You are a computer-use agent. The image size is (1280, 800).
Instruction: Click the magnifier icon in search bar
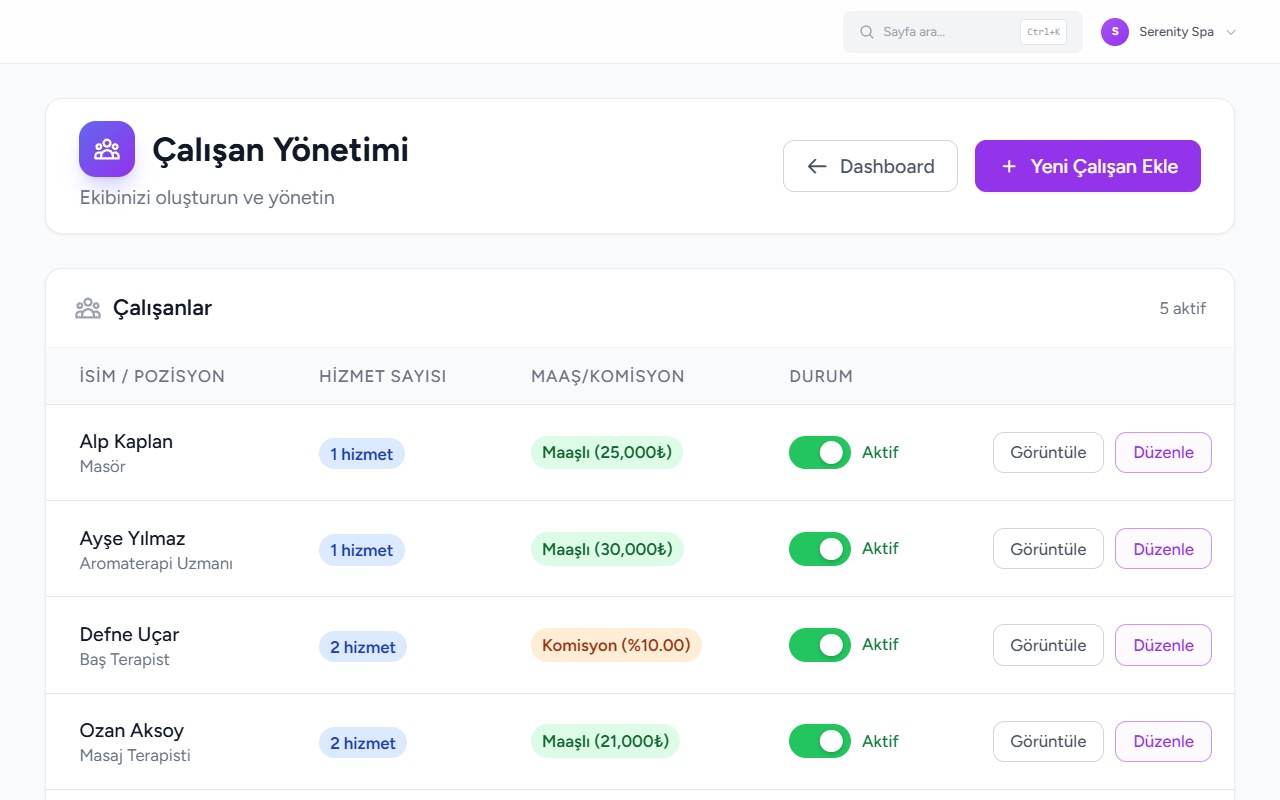[867, 32]
